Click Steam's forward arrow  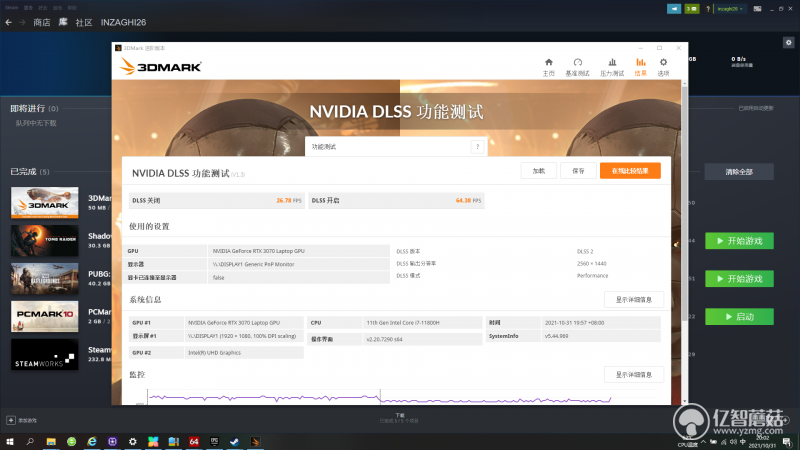22,22
